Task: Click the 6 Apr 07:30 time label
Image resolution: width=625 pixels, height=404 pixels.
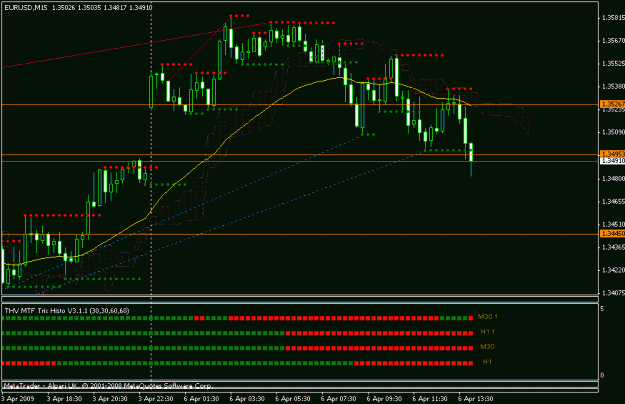Action: [339, 398]
